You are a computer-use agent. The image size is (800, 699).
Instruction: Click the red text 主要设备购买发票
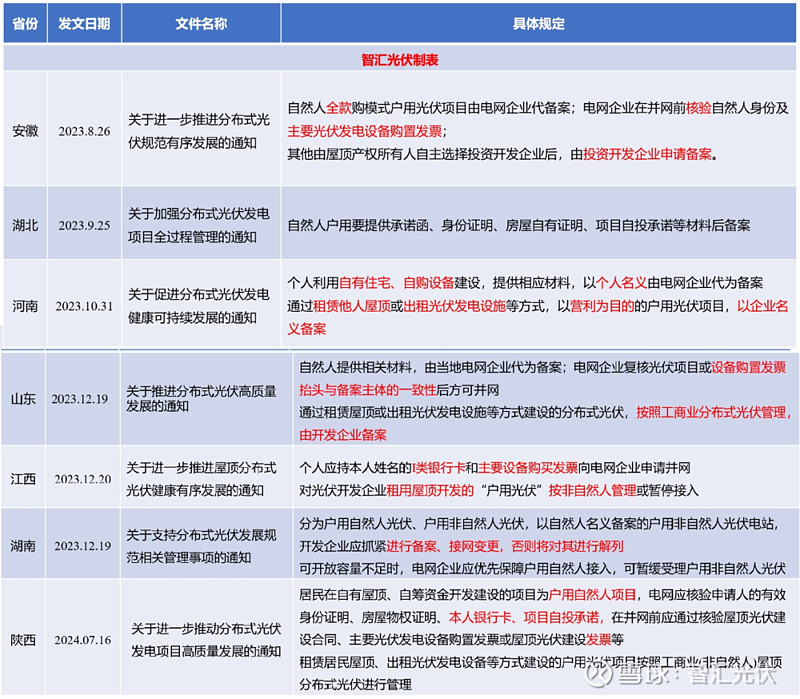coord(528,467)
